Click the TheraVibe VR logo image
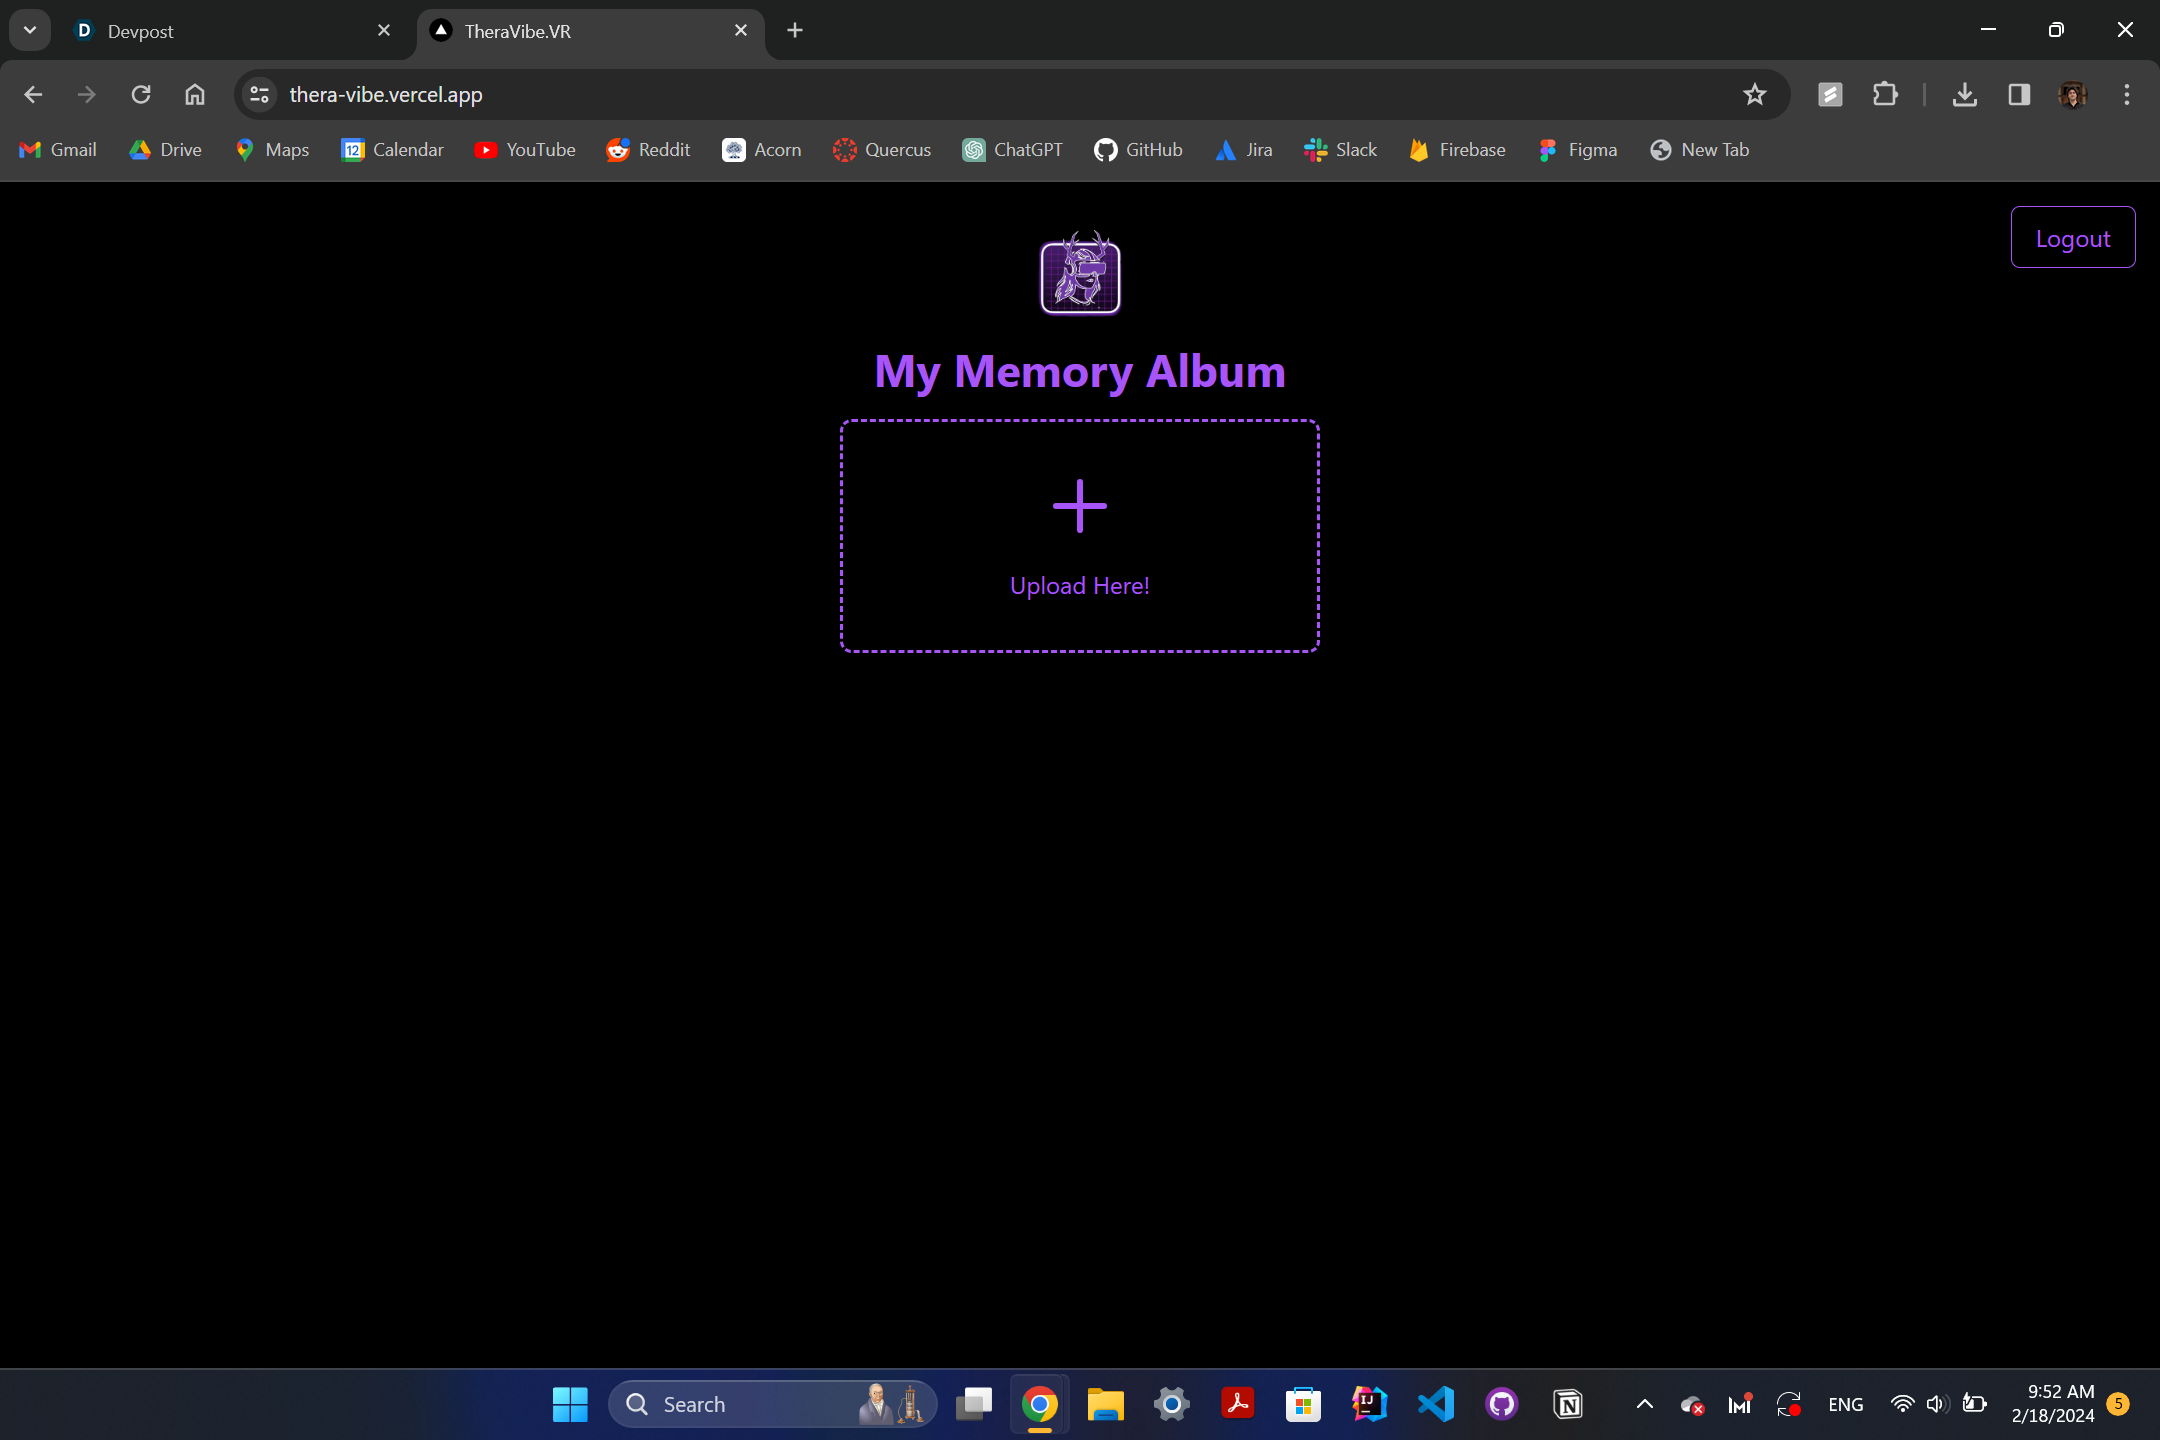Screen dimensions: 2160x1440 coord(1080,274)
